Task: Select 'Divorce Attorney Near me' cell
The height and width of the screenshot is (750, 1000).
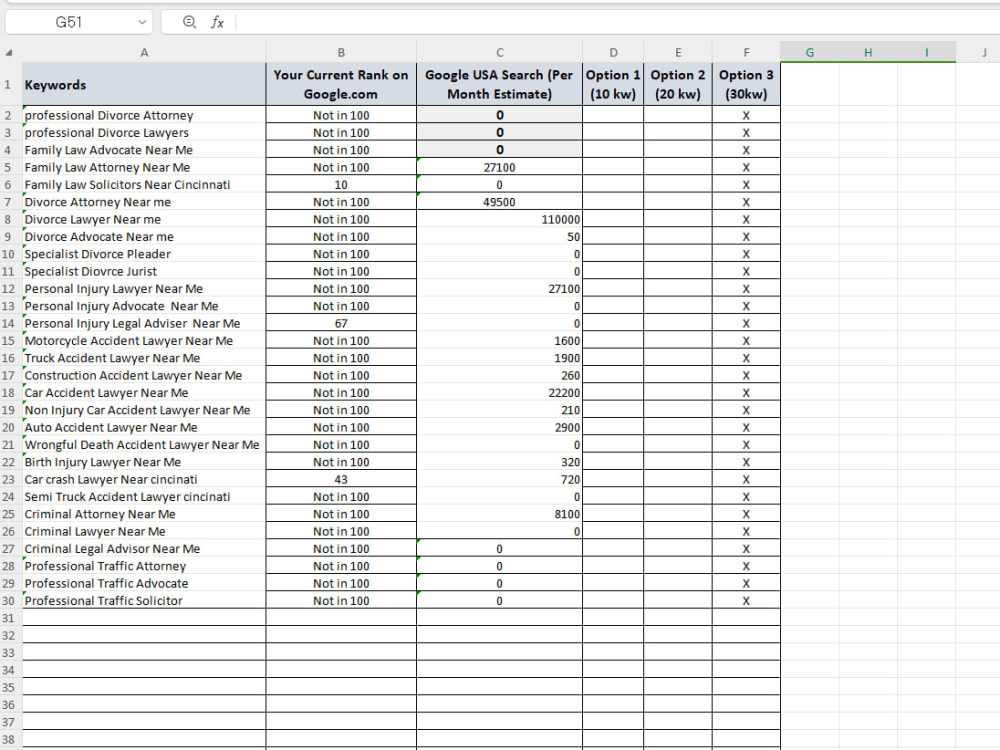Action: [144, 202]
